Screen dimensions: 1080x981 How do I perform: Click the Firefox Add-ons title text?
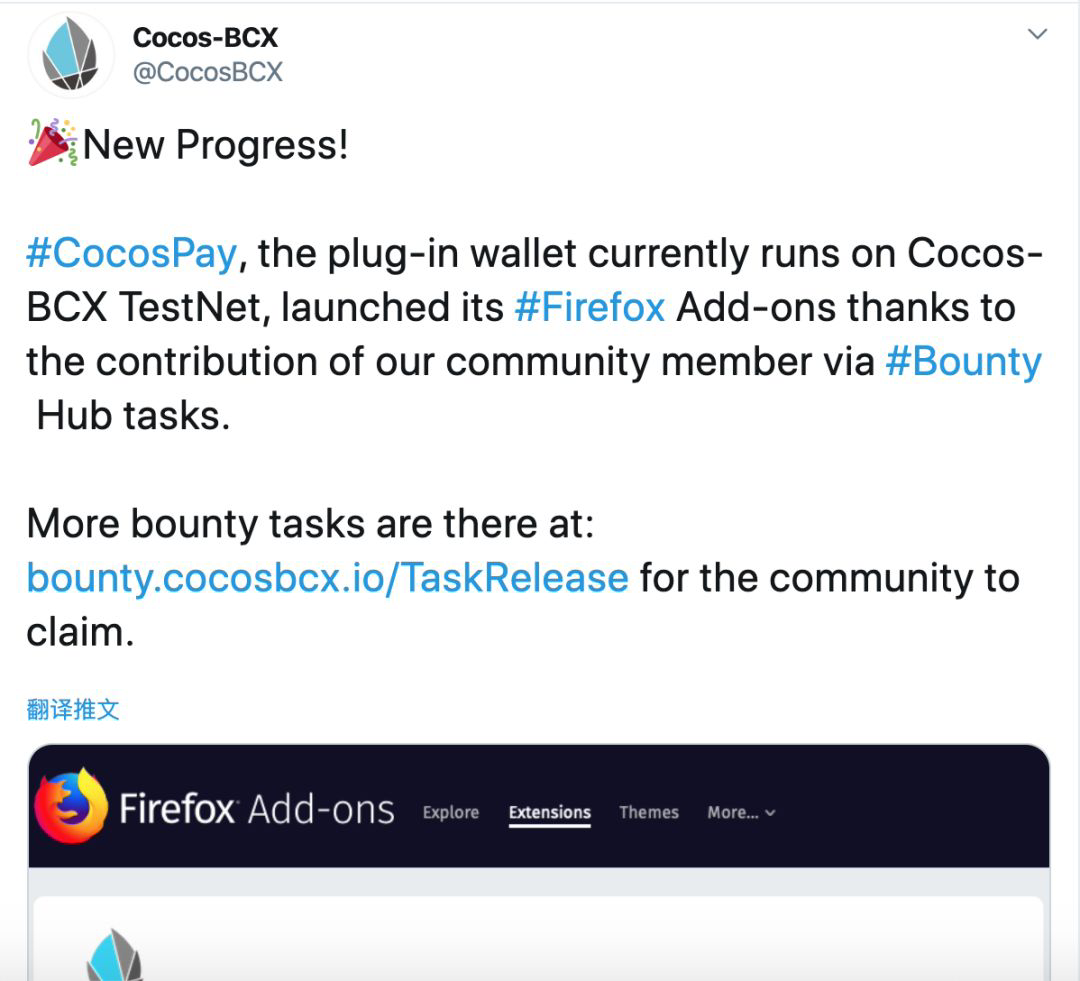[256, 809]
